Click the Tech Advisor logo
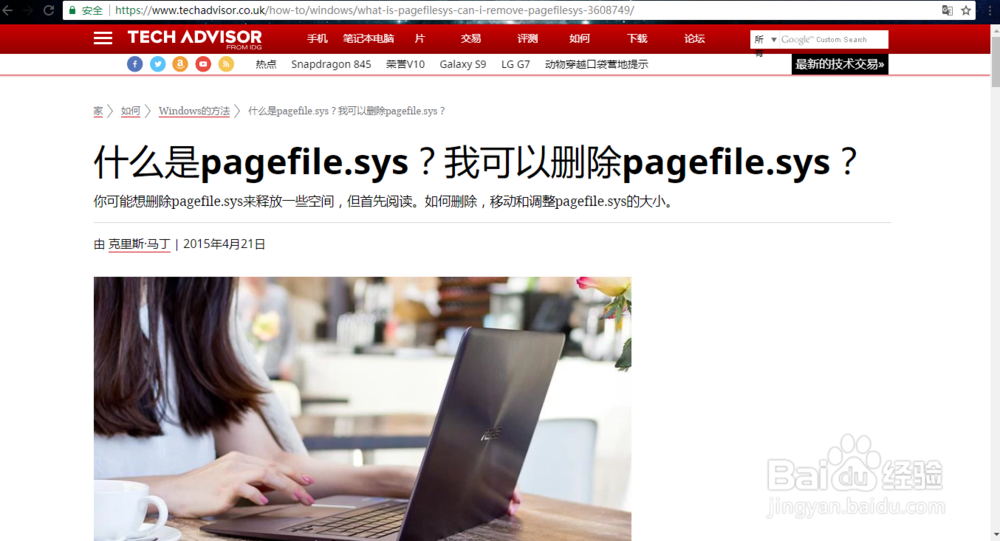This screenshot has height=541, width=1000. coord(195,38)
